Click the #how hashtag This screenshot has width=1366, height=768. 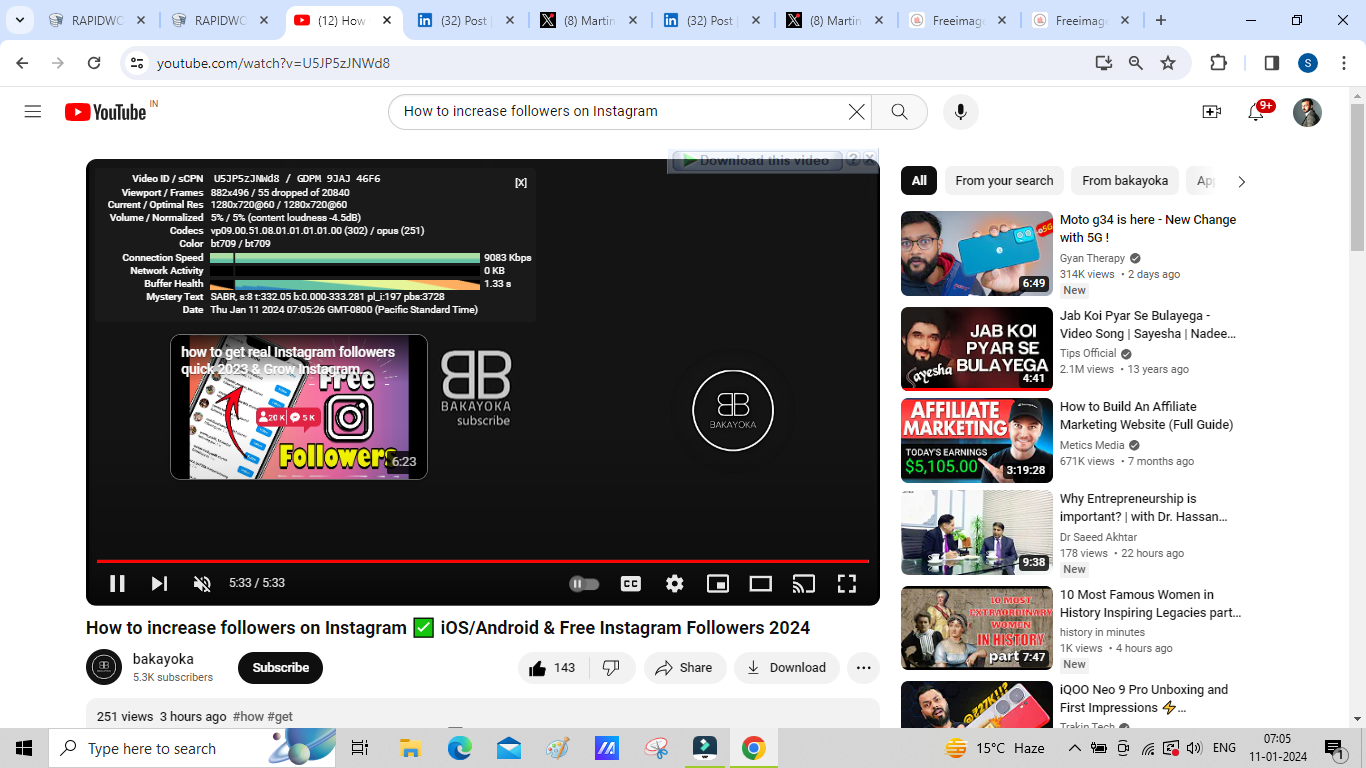248,717
